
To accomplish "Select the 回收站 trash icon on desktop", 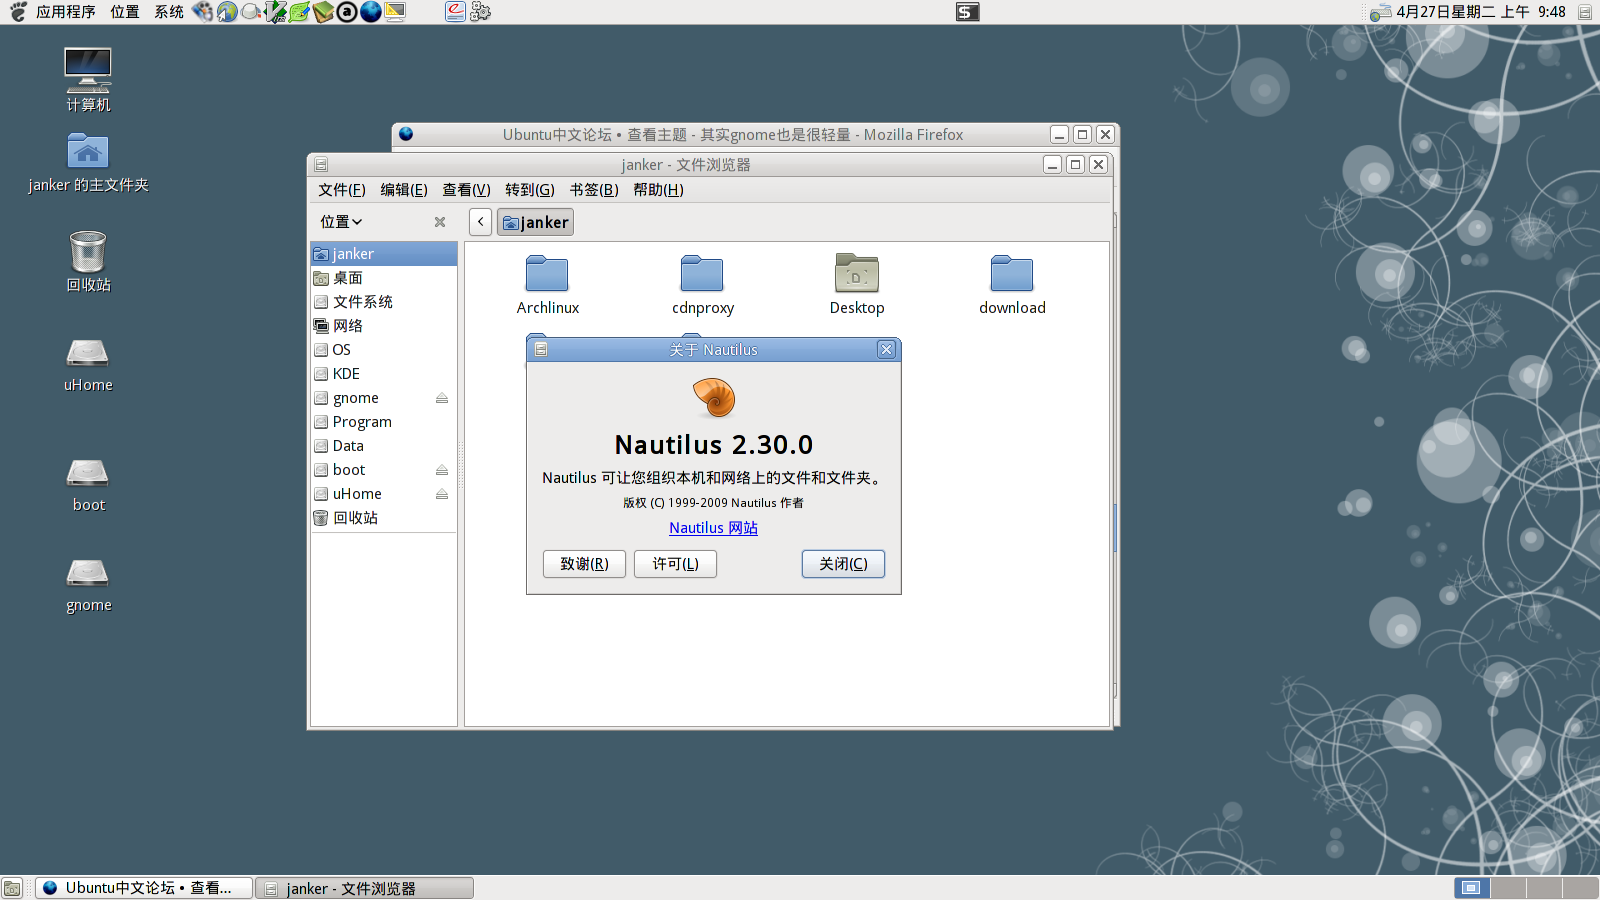I will pos(88,261).
